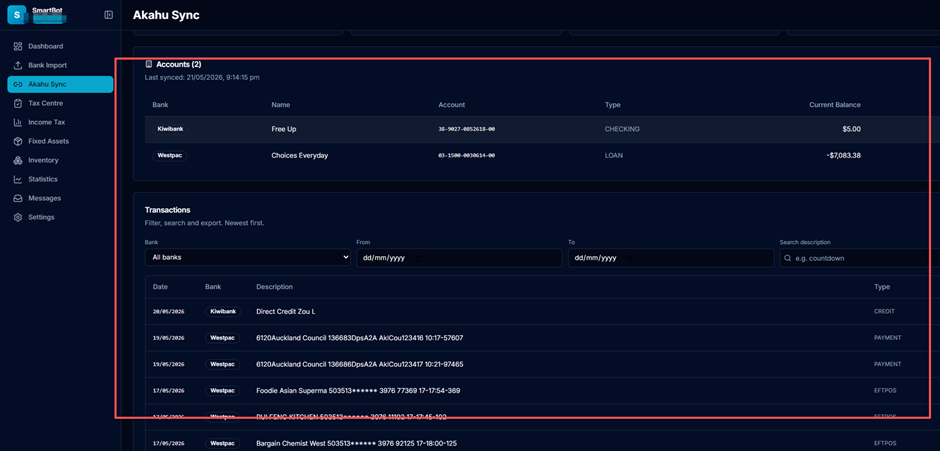The height and width of the screenshot is (451, 940).
Task: Go to Bank Import
Action: click(x=60, y=65)
